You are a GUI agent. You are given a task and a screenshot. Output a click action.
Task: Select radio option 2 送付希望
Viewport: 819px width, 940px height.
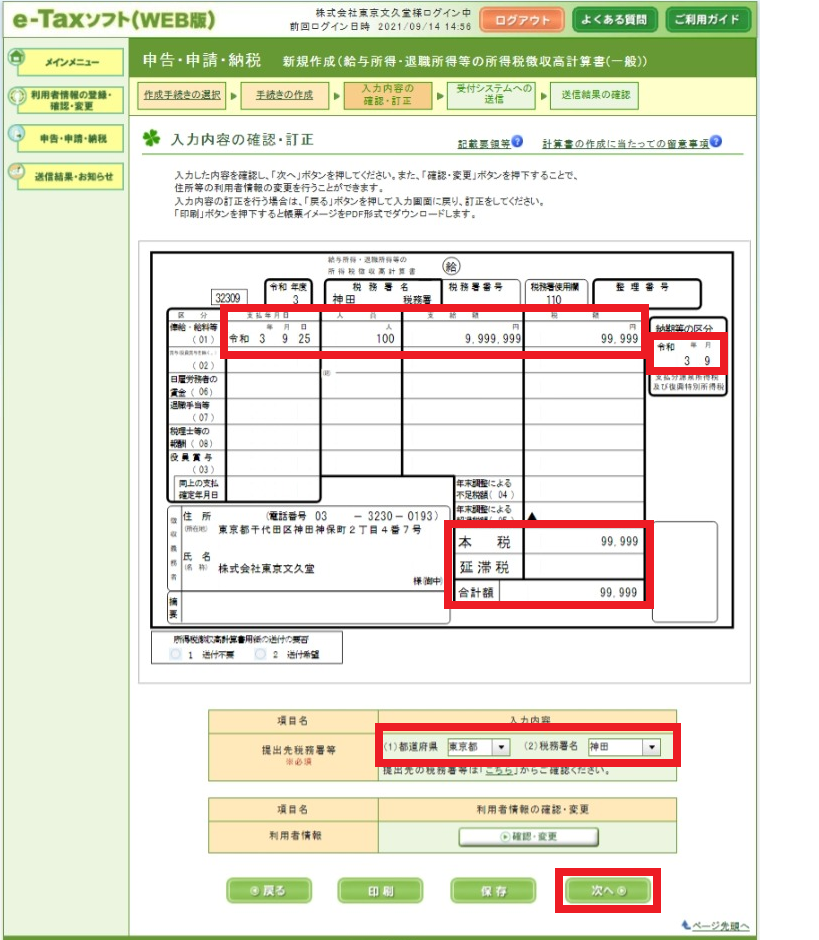(260, 654)
